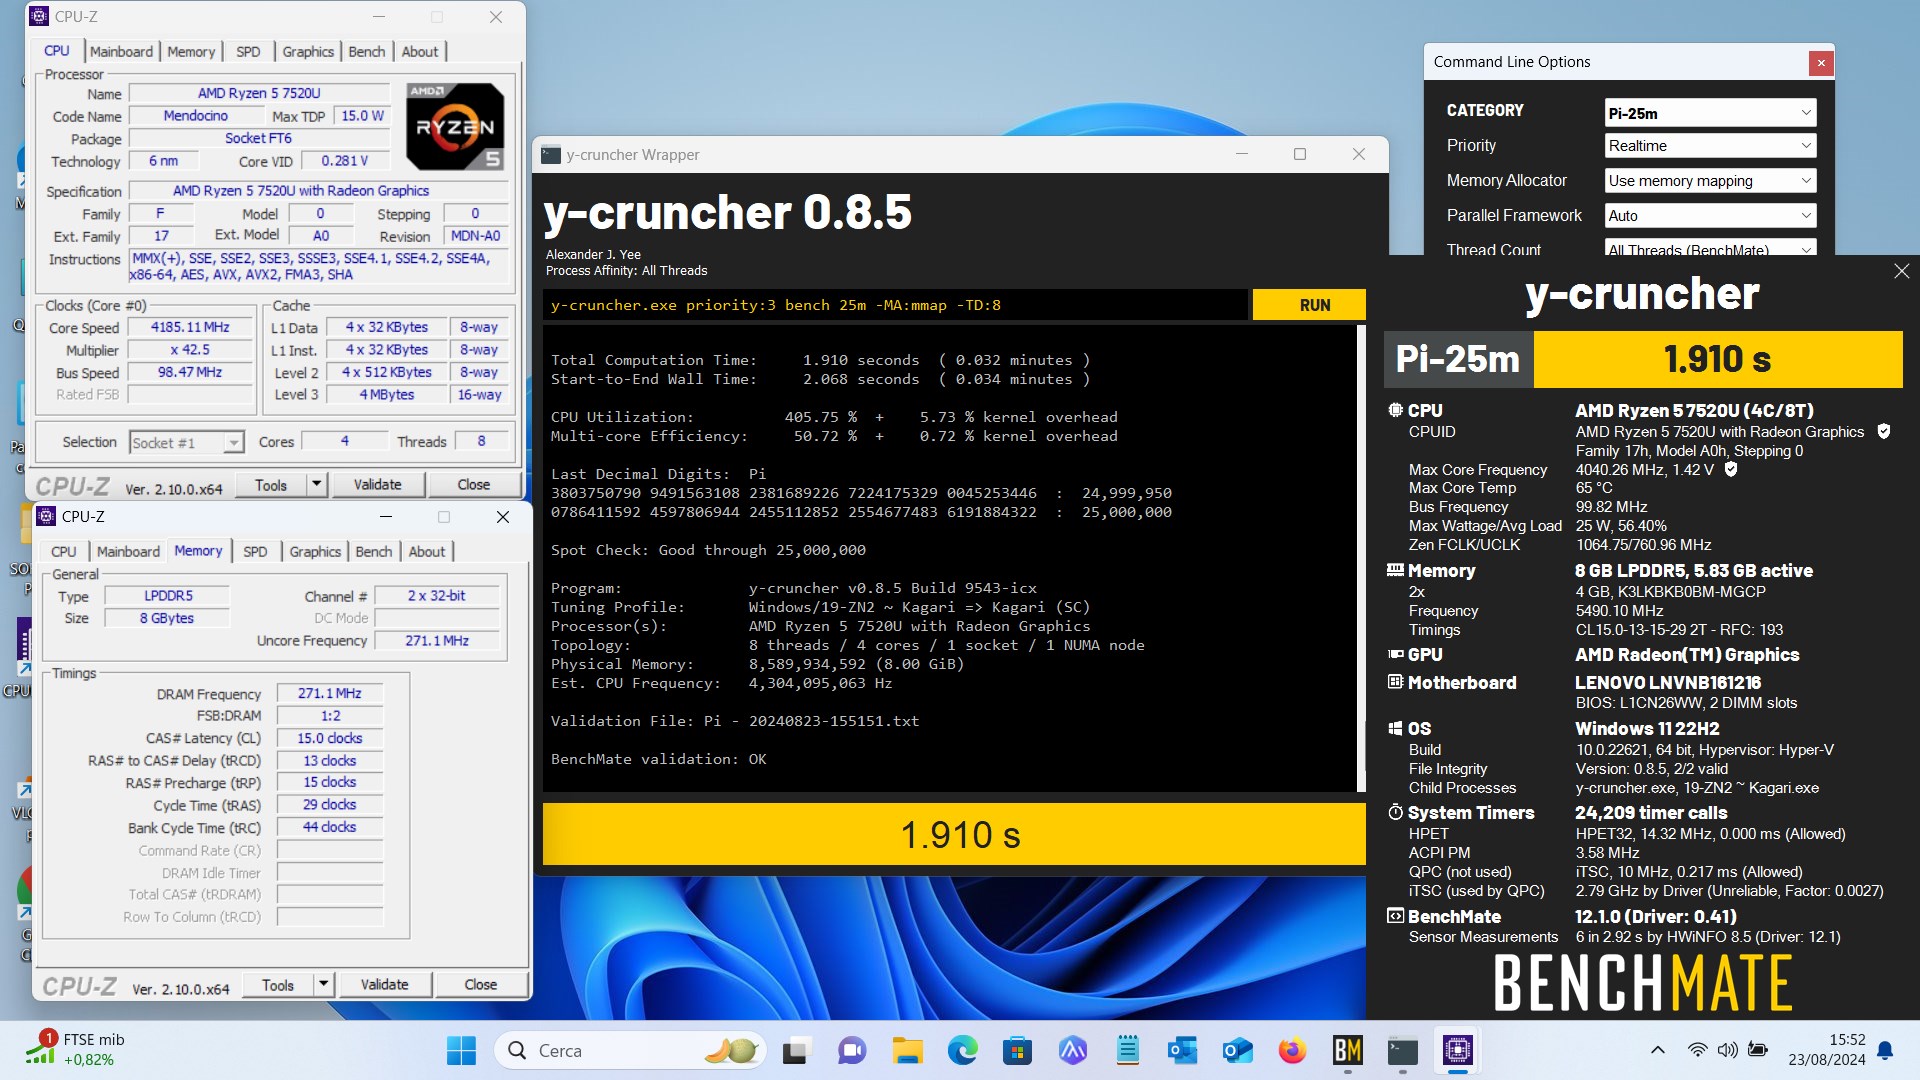Open Notepad from the taskbar
The image size is (1920, 1080).
(x=1127, y=1050)
